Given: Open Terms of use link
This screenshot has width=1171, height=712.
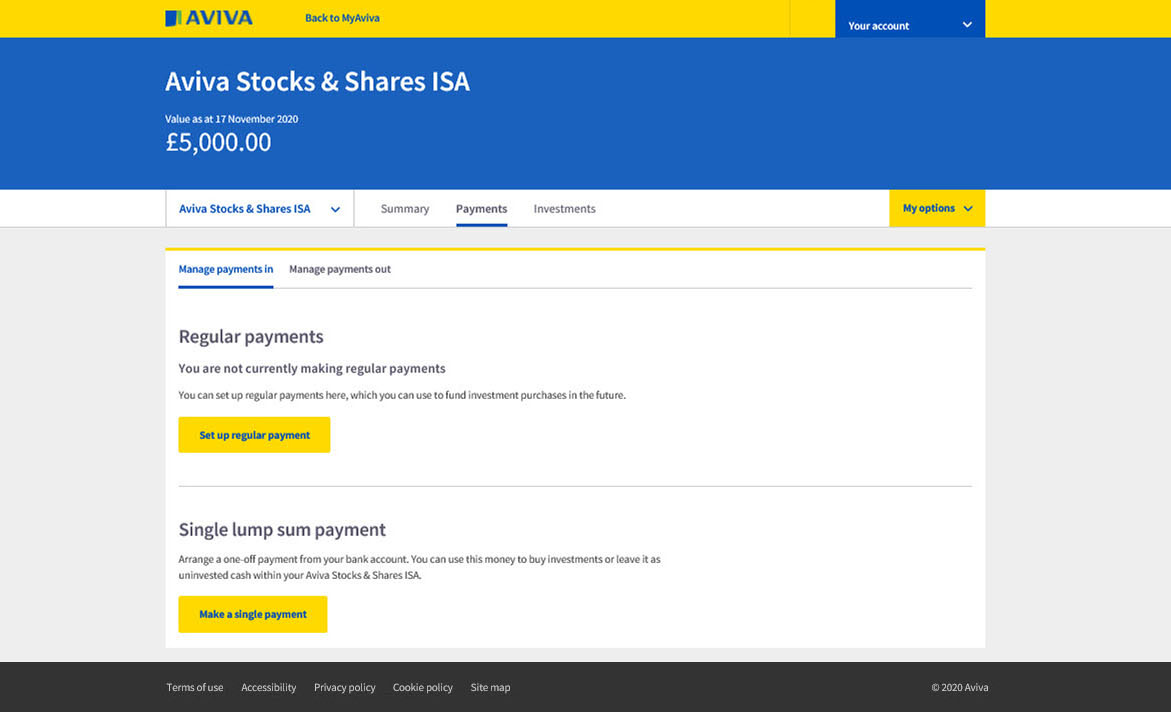Looking at the screenshot, I should coord(195,687).
